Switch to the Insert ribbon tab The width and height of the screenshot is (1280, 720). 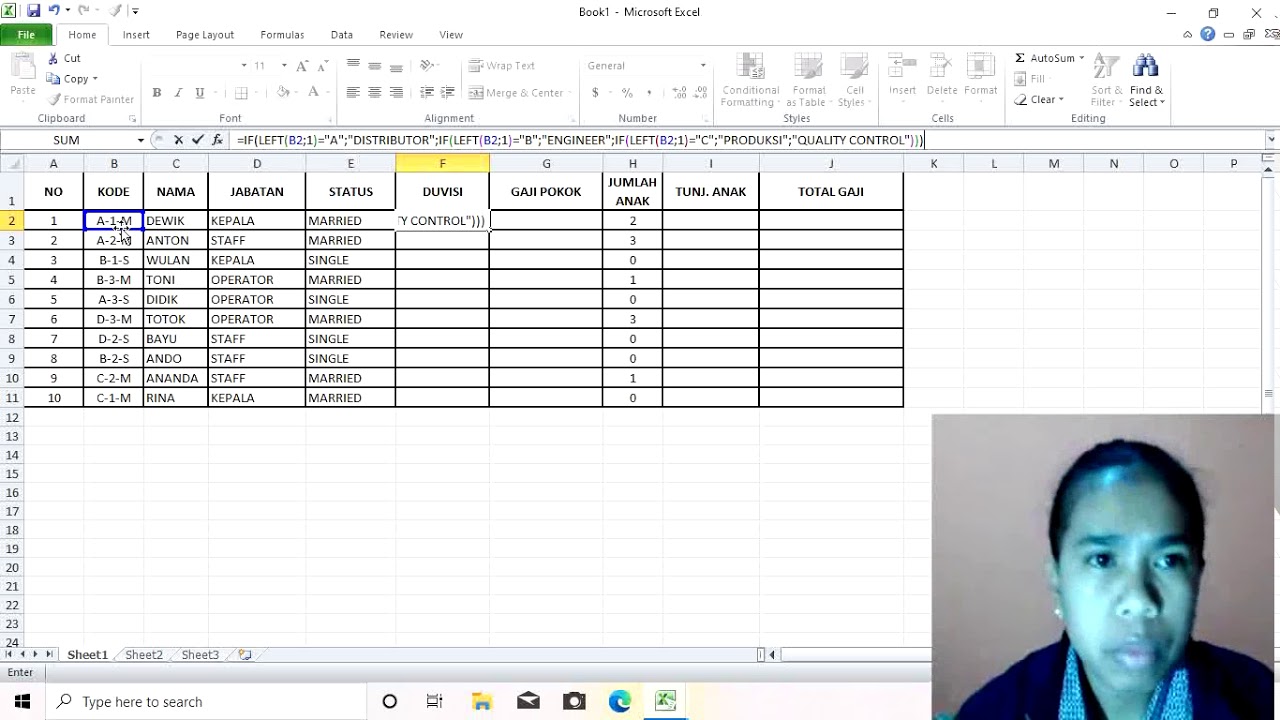[x=136, y=35]
